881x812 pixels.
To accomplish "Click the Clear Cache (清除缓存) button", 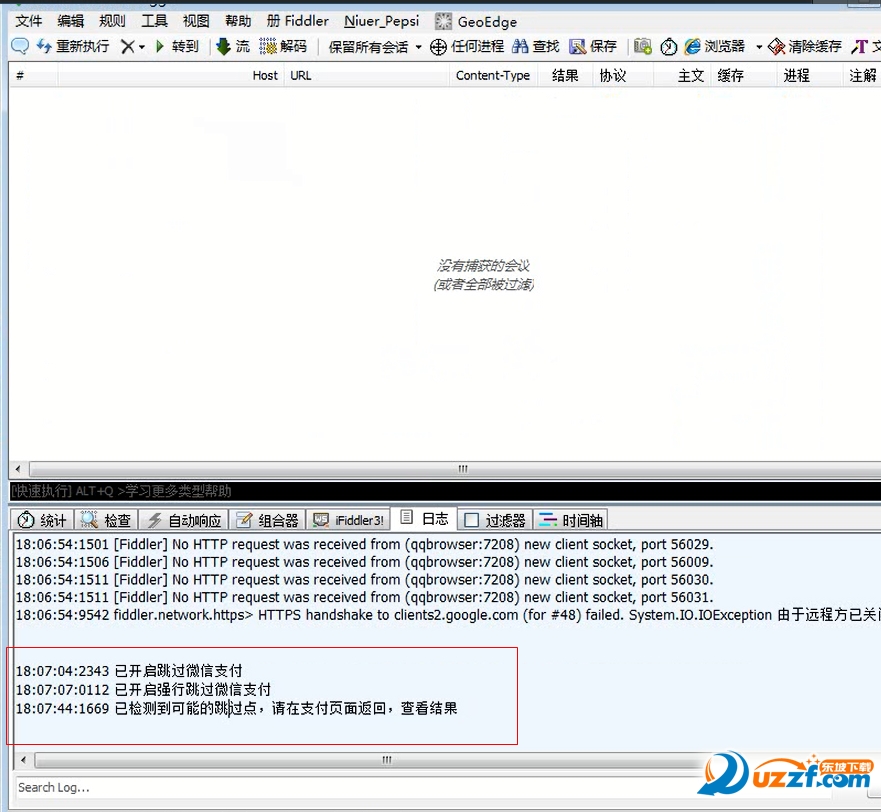I will tap(804, 46).
